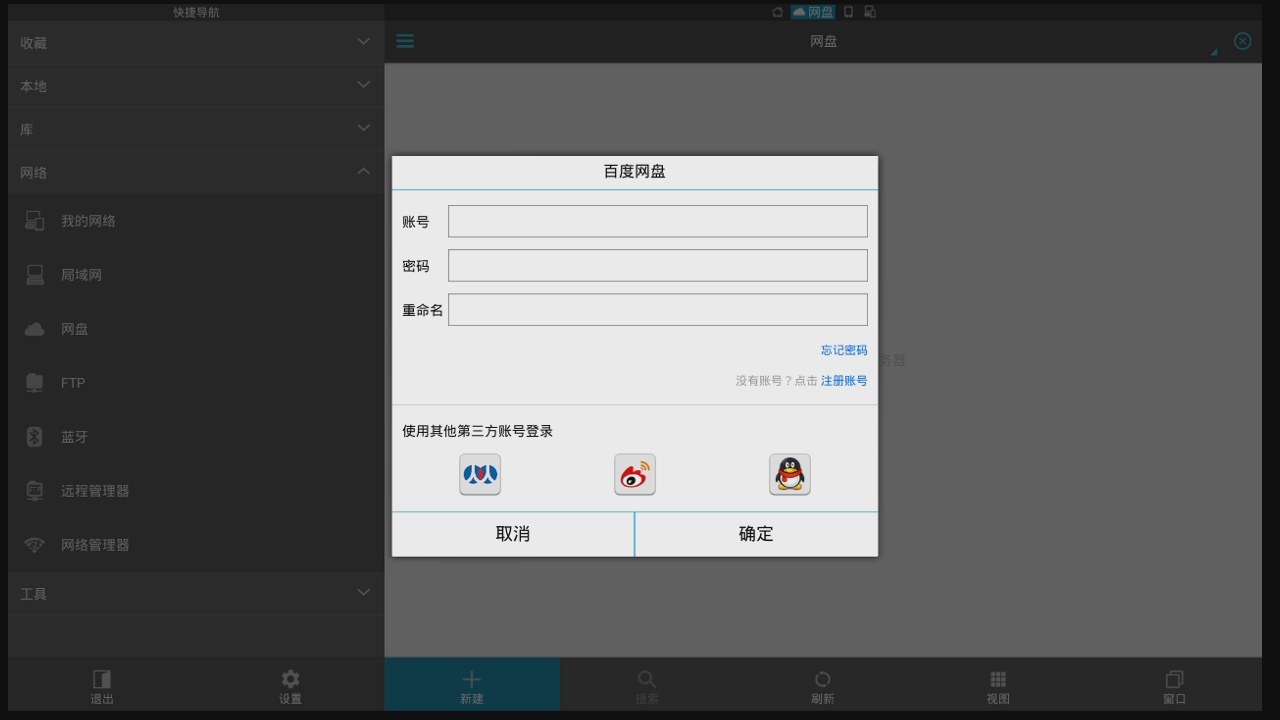Switch to the phone storage window tab
This screenshot has height=720, width=1280.
[848, 12]
